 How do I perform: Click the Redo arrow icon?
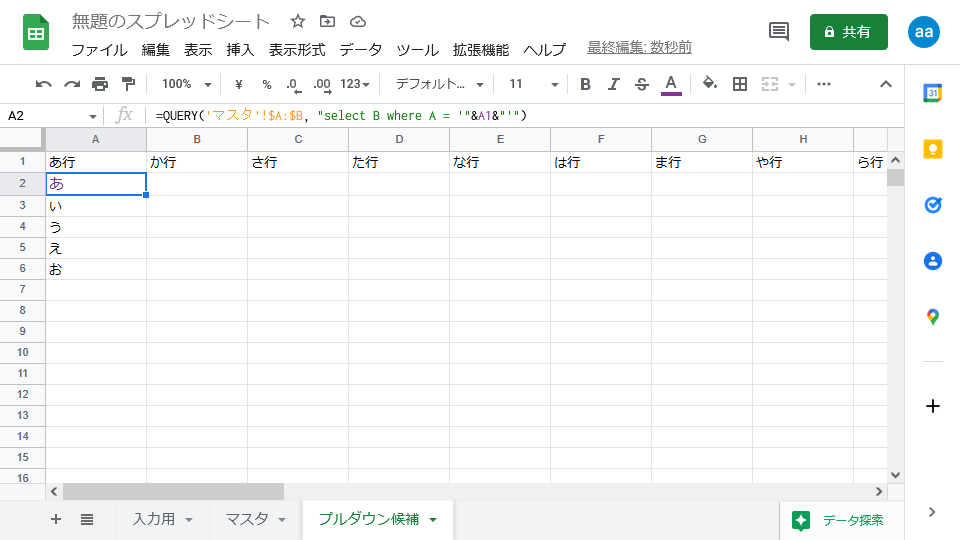click(72, 84)
